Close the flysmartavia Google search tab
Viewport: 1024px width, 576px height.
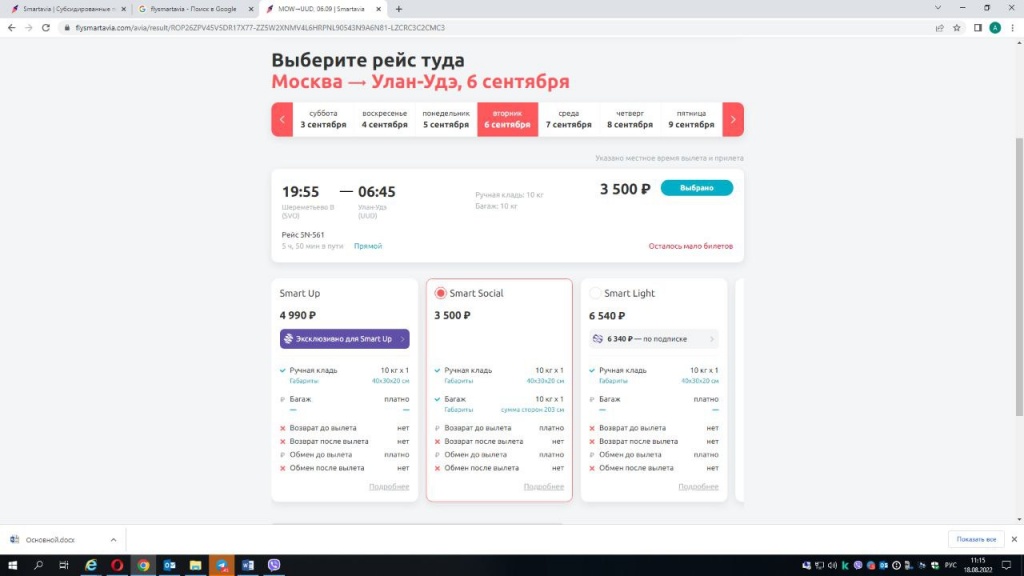[x=251, y=9]
